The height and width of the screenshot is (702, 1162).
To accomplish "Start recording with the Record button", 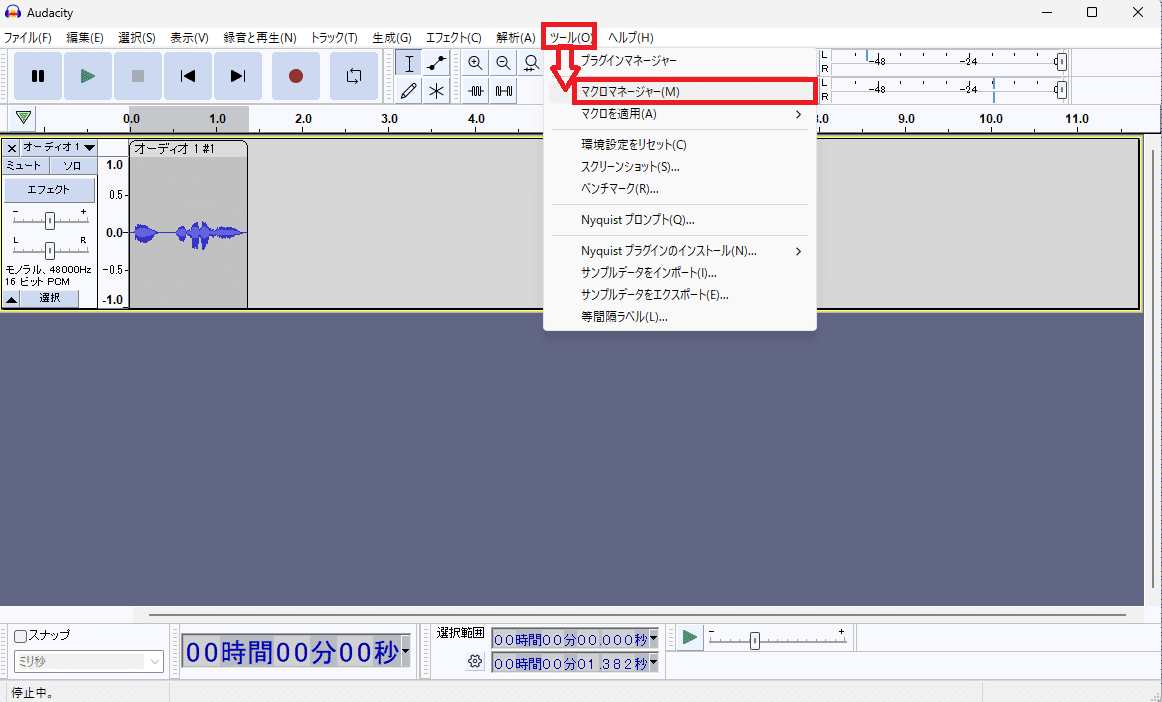I will point(296,76).
